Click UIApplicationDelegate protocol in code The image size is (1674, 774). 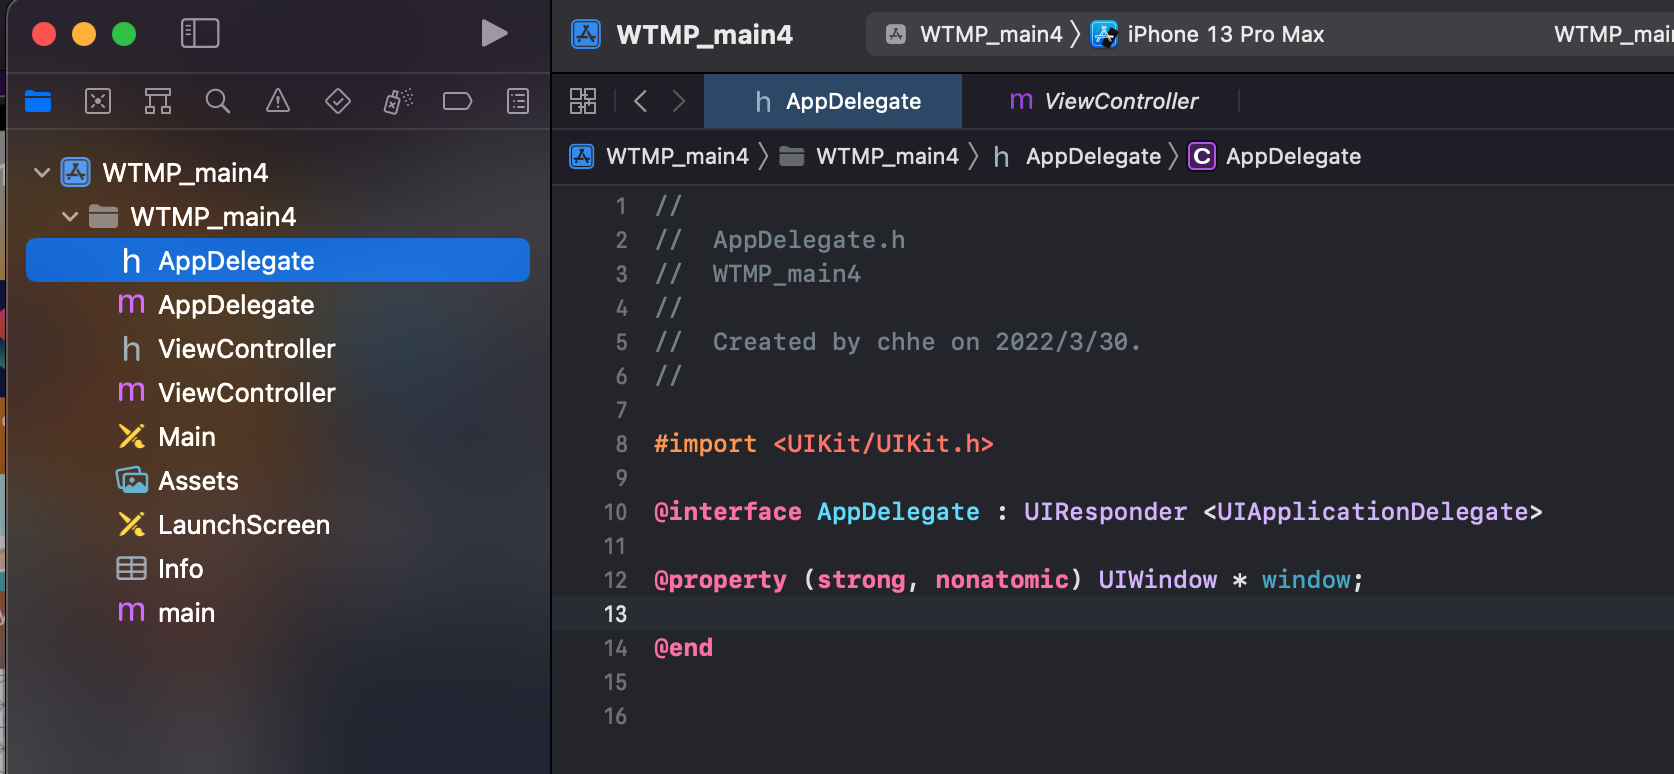point(1372,512)
